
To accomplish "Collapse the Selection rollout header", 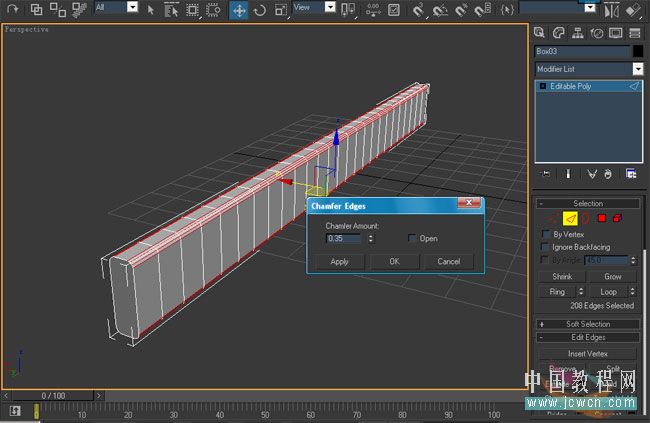I will pos(588,203).
